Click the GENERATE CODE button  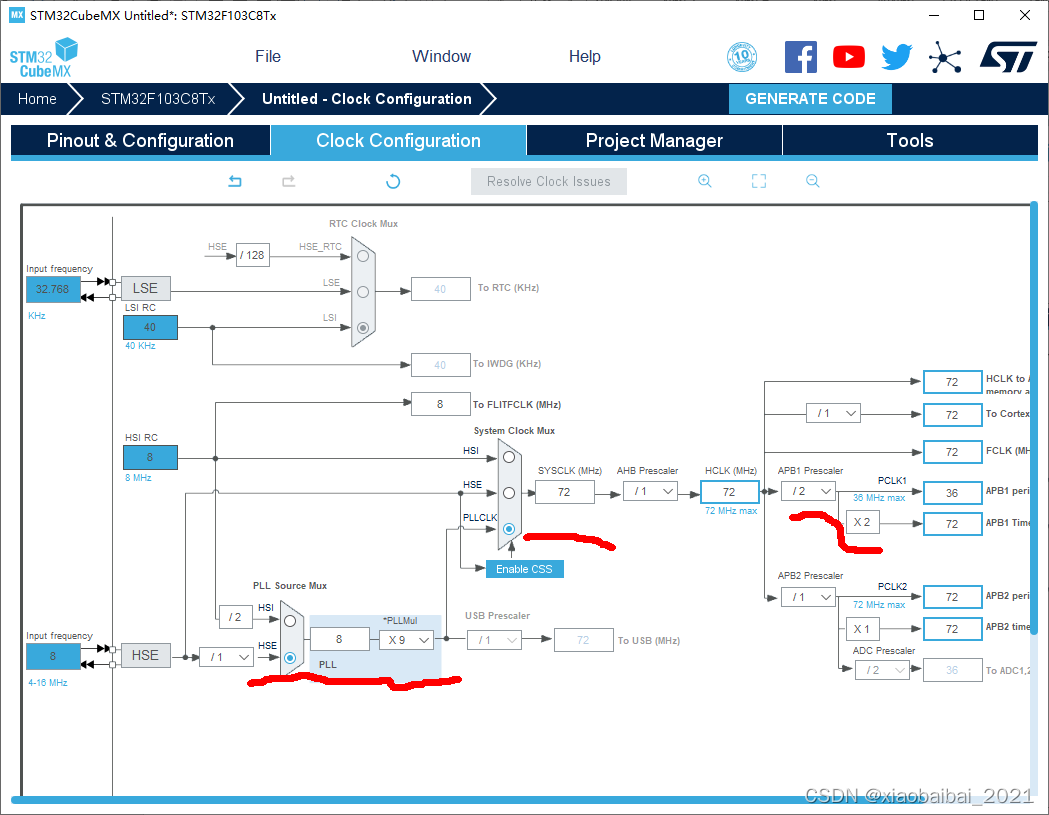[810, 99]
